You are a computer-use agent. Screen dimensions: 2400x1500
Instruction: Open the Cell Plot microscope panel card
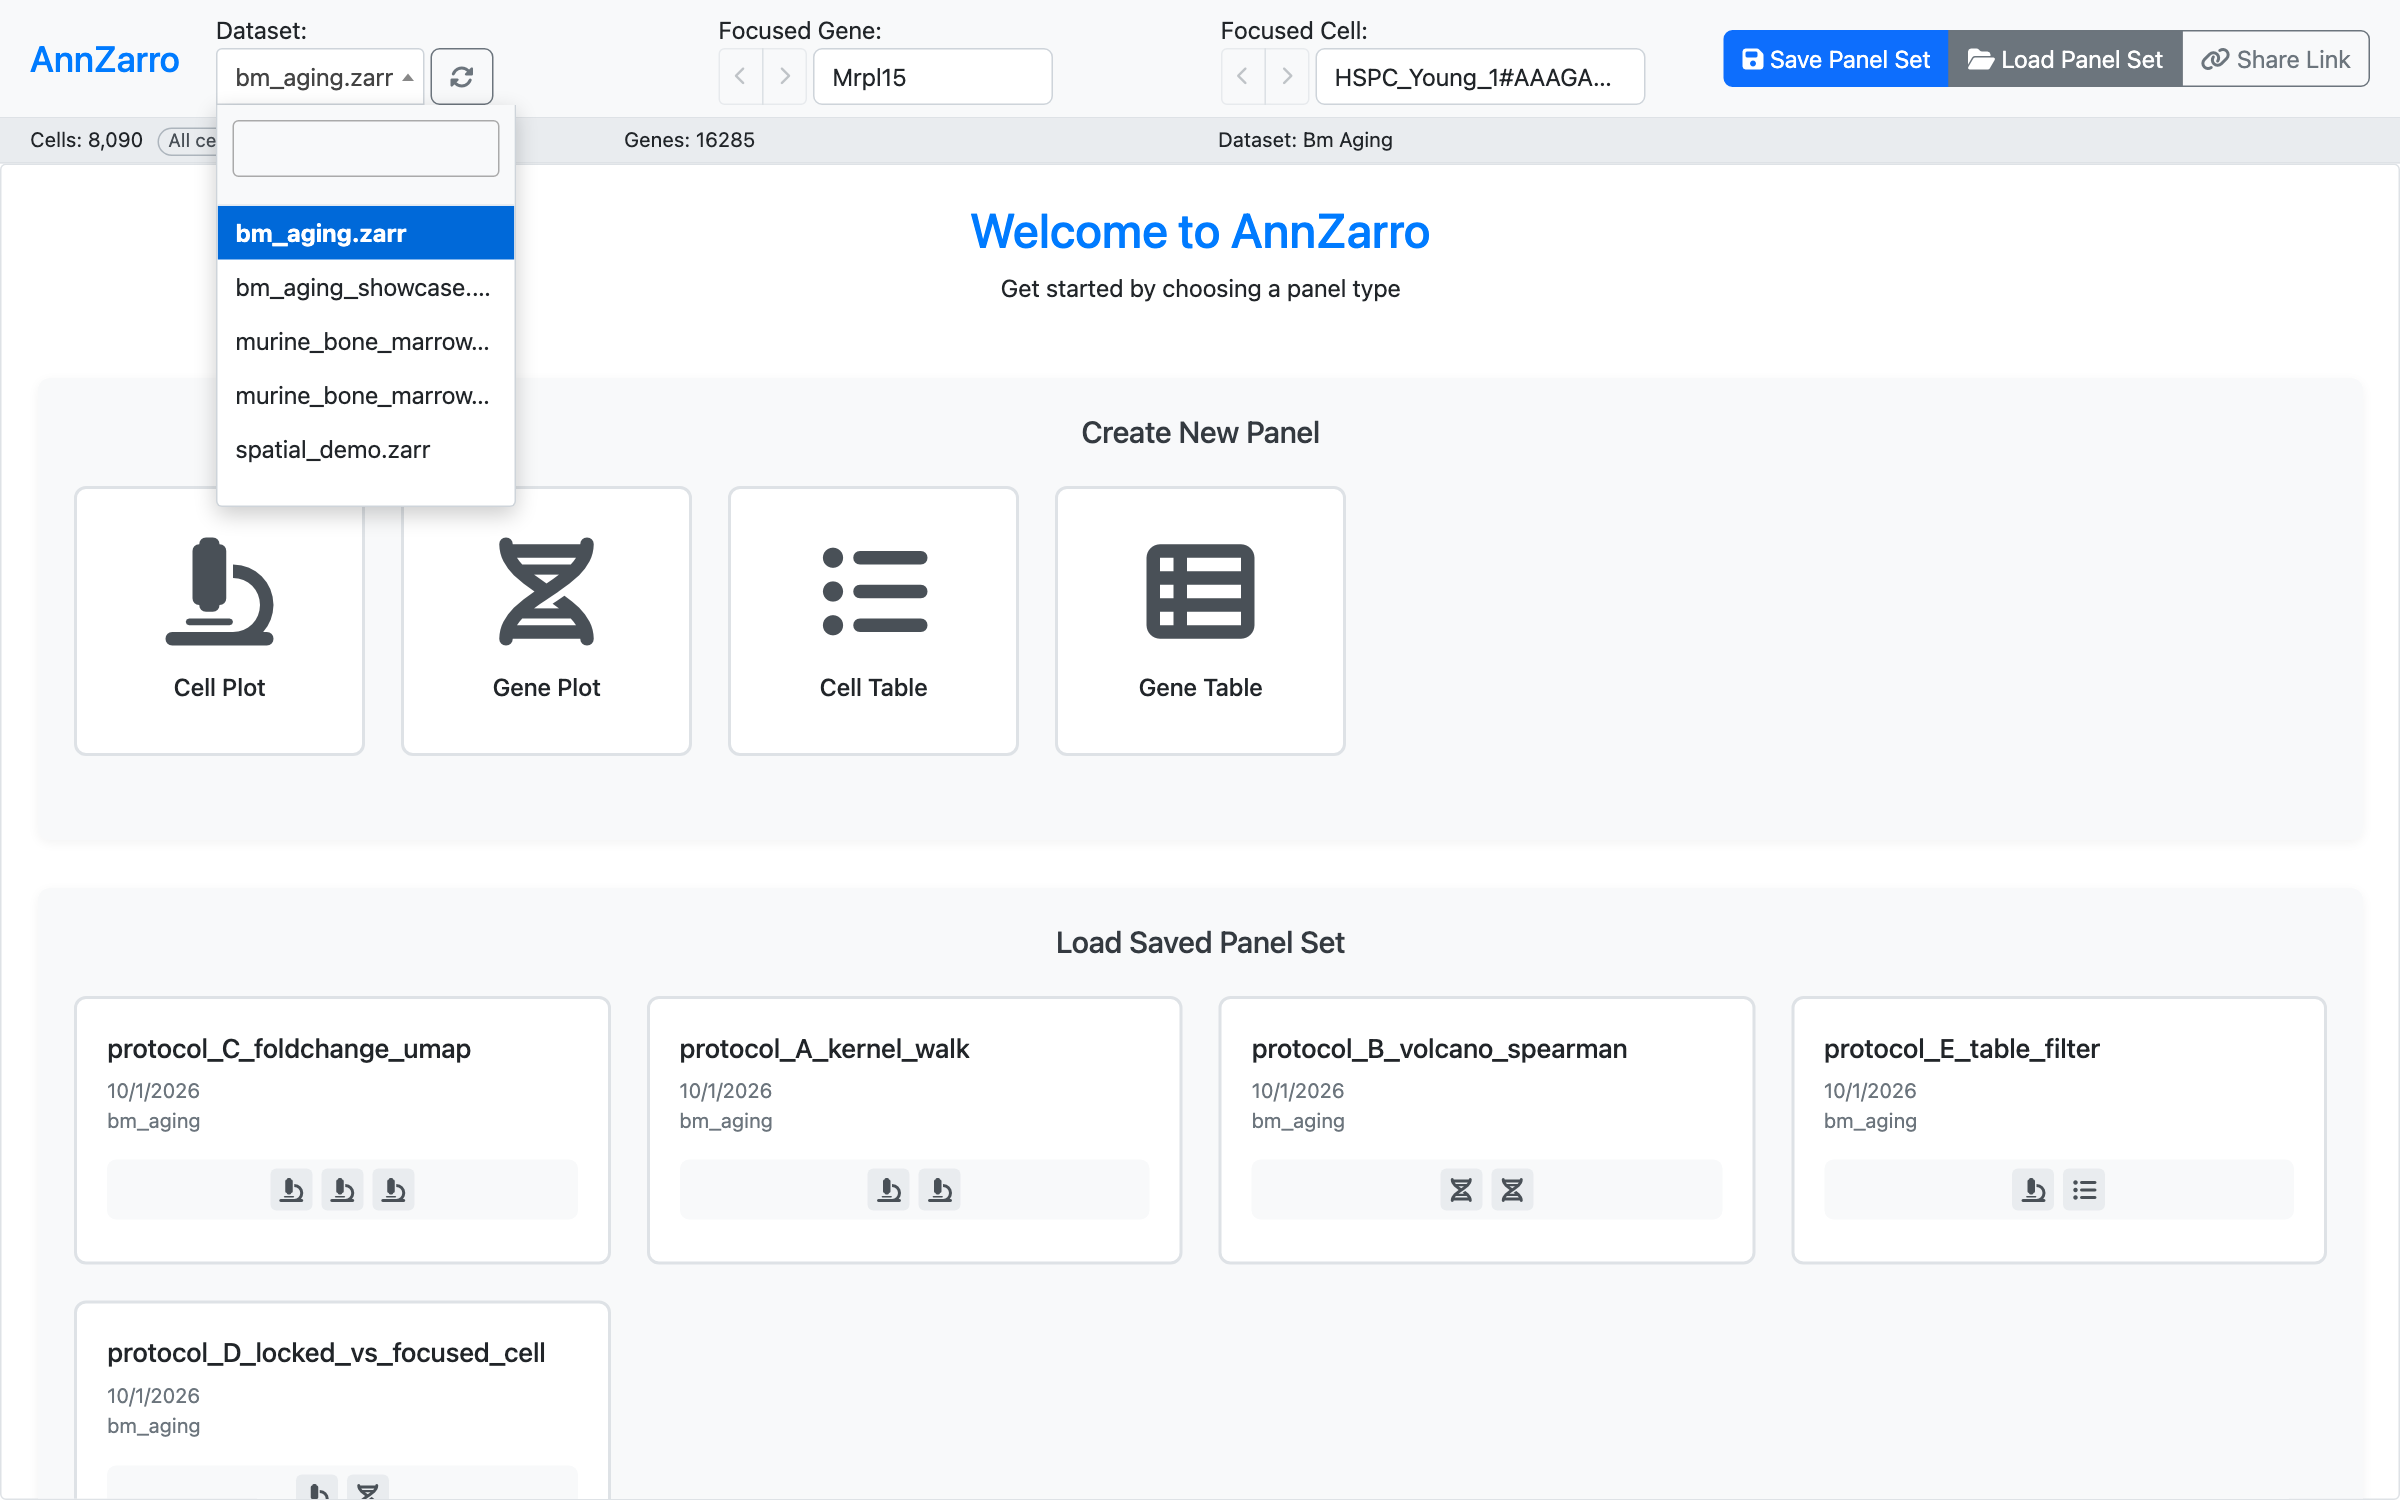point(219,621)
